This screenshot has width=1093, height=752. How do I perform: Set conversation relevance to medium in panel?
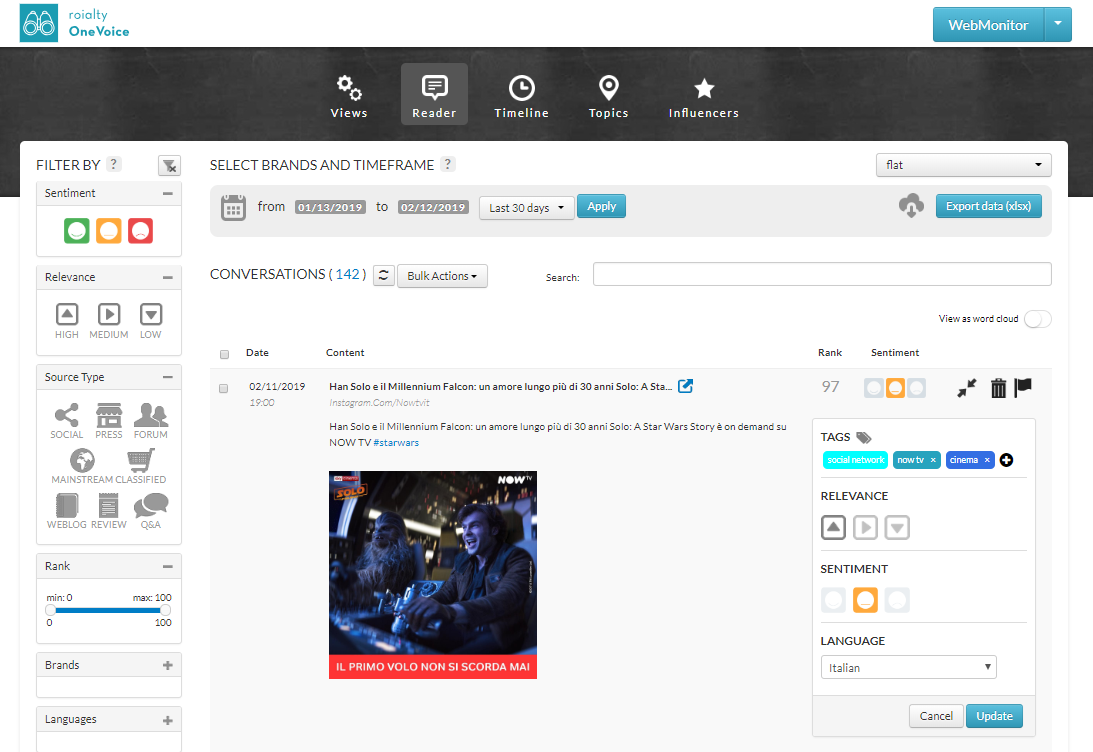865,528
